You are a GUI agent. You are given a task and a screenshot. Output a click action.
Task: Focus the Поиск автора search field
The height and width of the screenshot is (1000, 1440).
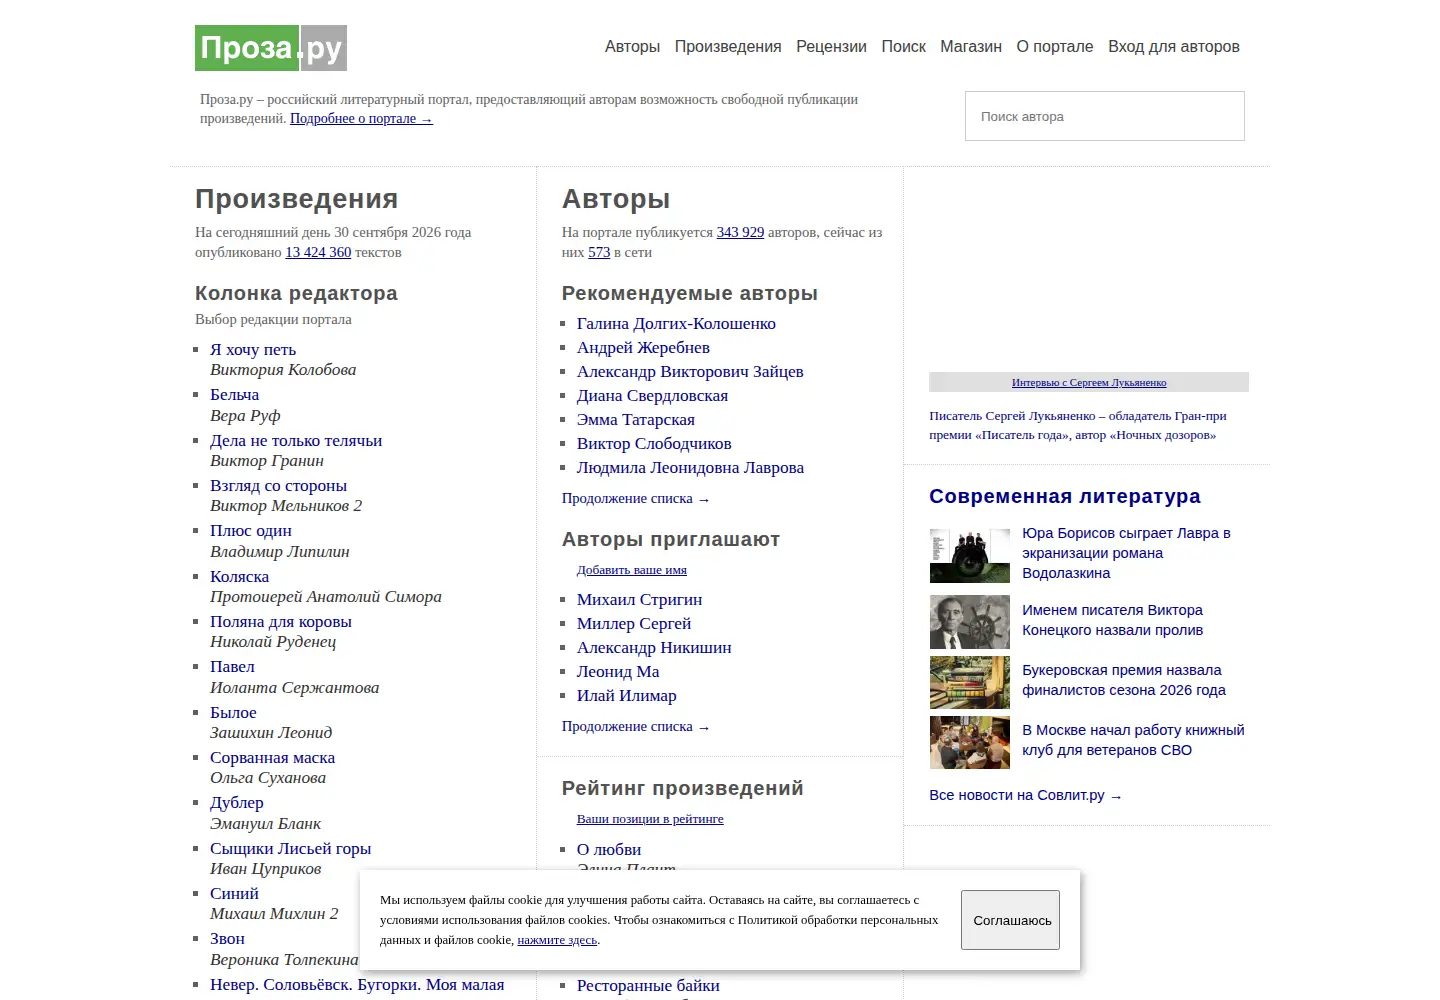tap(1105, 116)
